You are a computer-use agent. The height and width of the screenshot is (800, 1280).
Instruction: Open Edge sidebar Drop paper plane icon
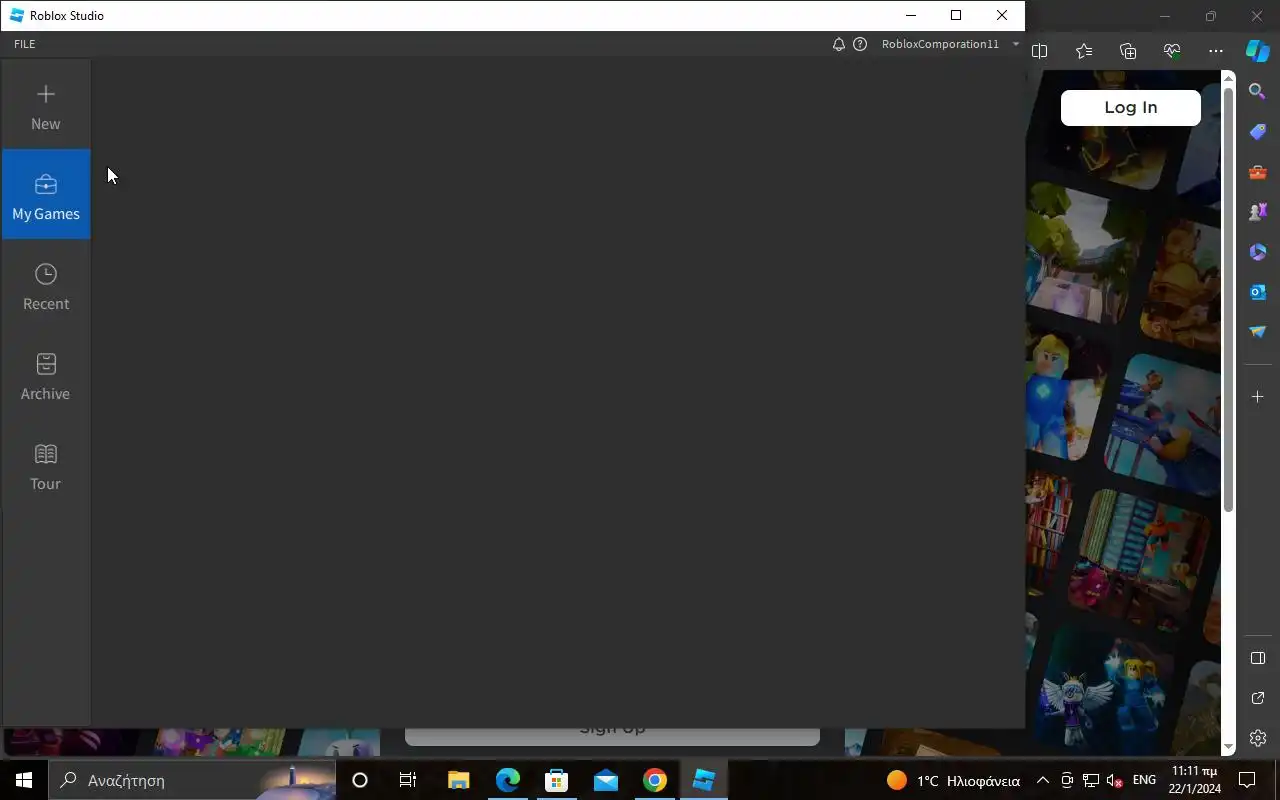coord(1258,332)
